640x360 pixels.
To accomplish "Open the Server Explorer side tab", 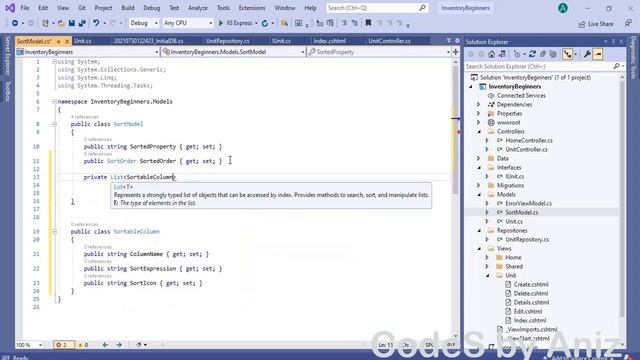I will (7, 55).
